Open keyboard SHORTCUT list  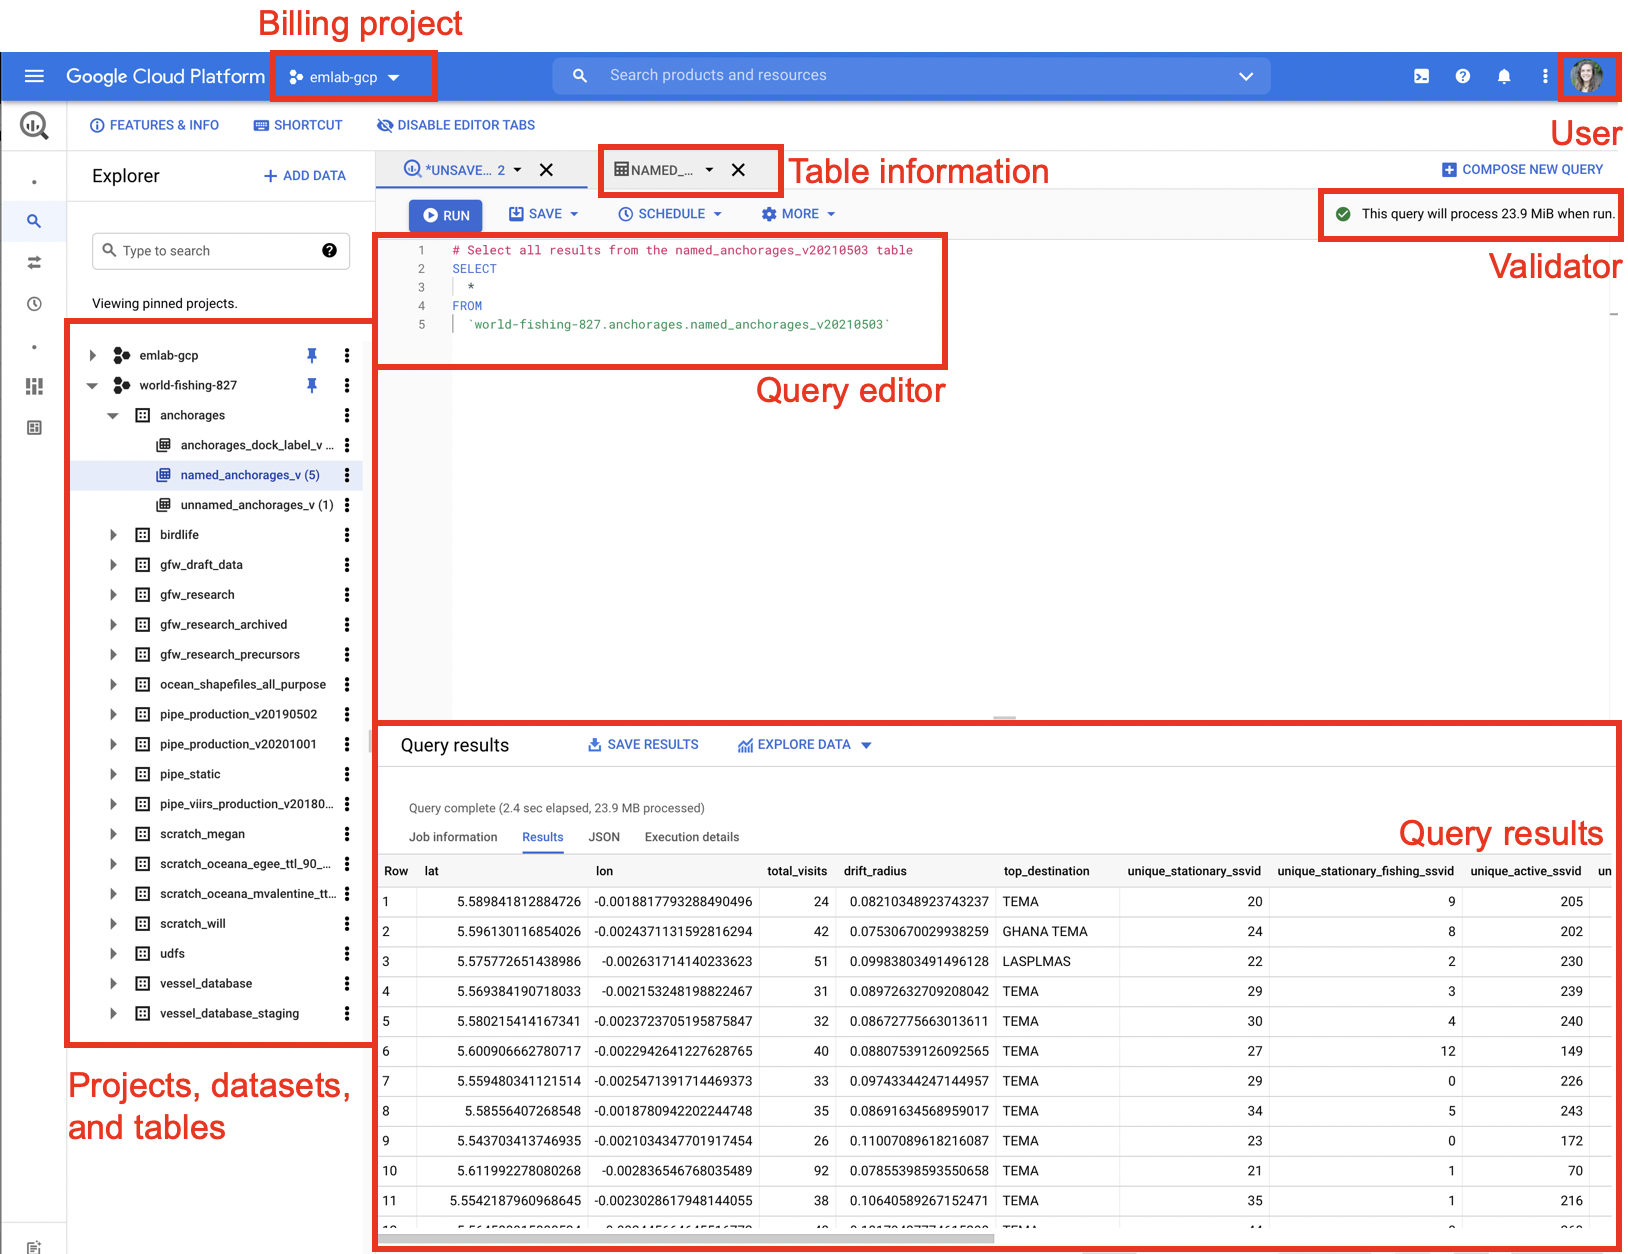coord(298,125)
